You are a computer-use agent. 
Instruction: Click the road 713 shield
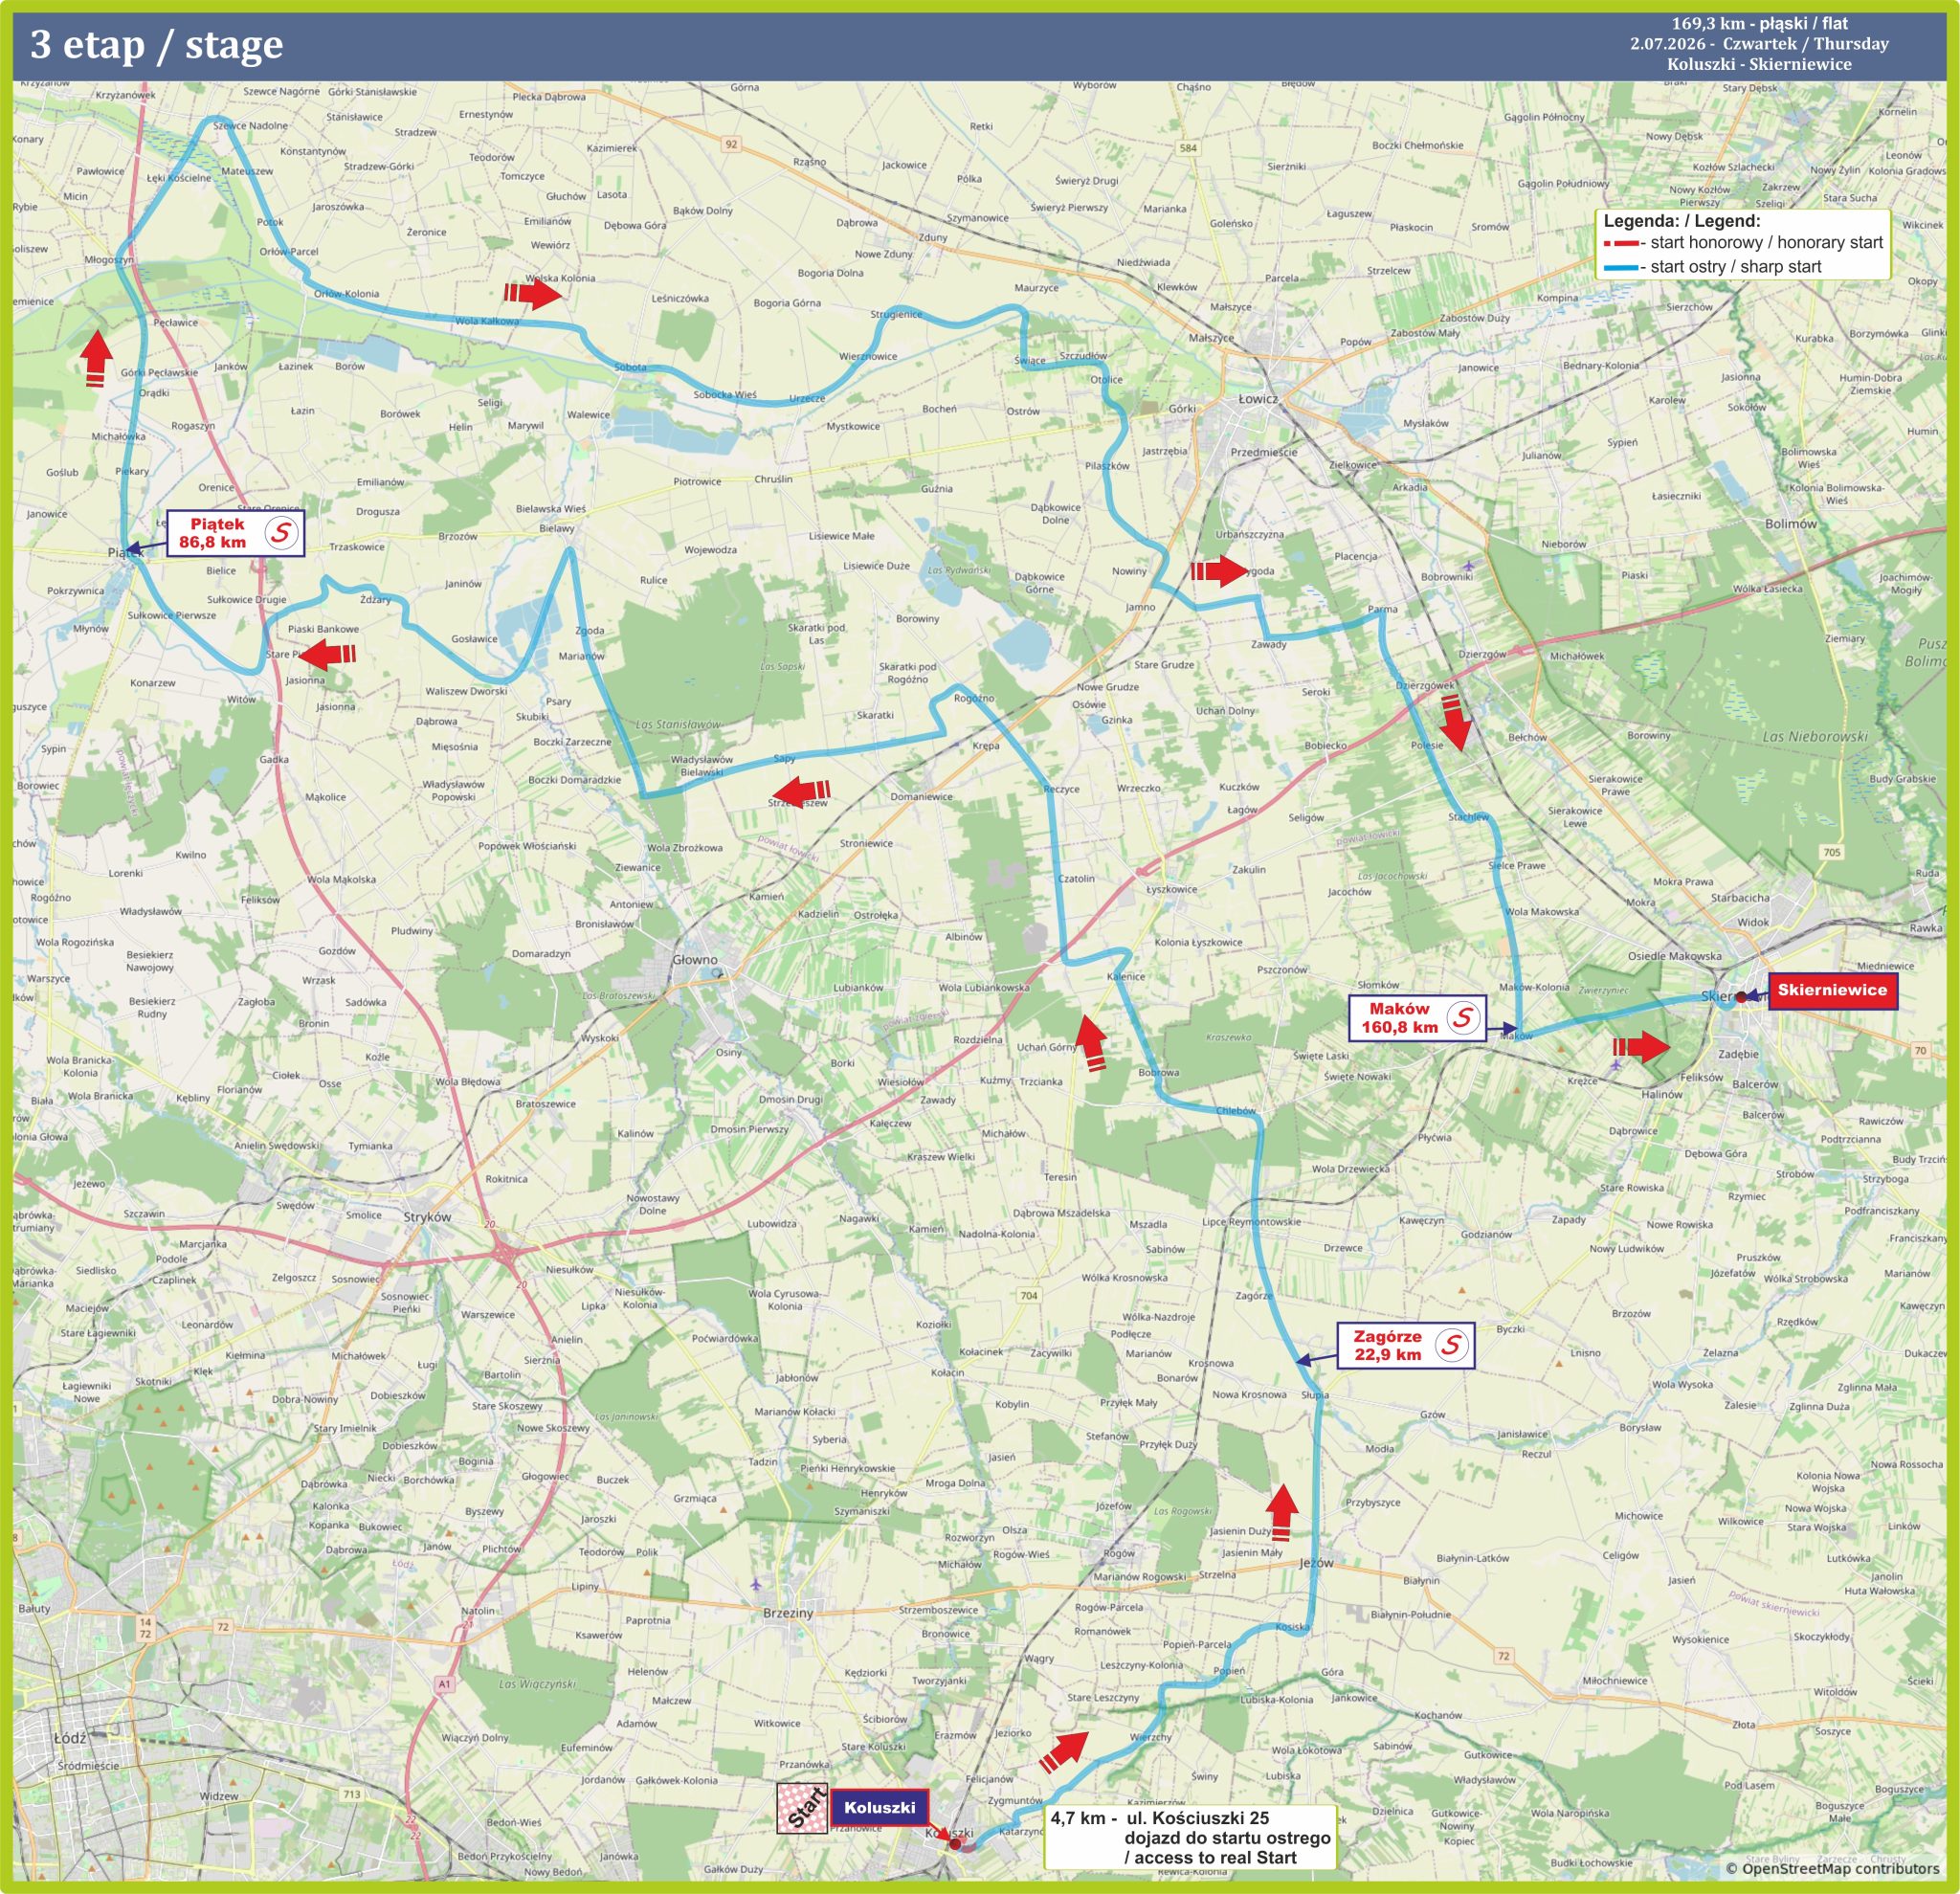351,1794
